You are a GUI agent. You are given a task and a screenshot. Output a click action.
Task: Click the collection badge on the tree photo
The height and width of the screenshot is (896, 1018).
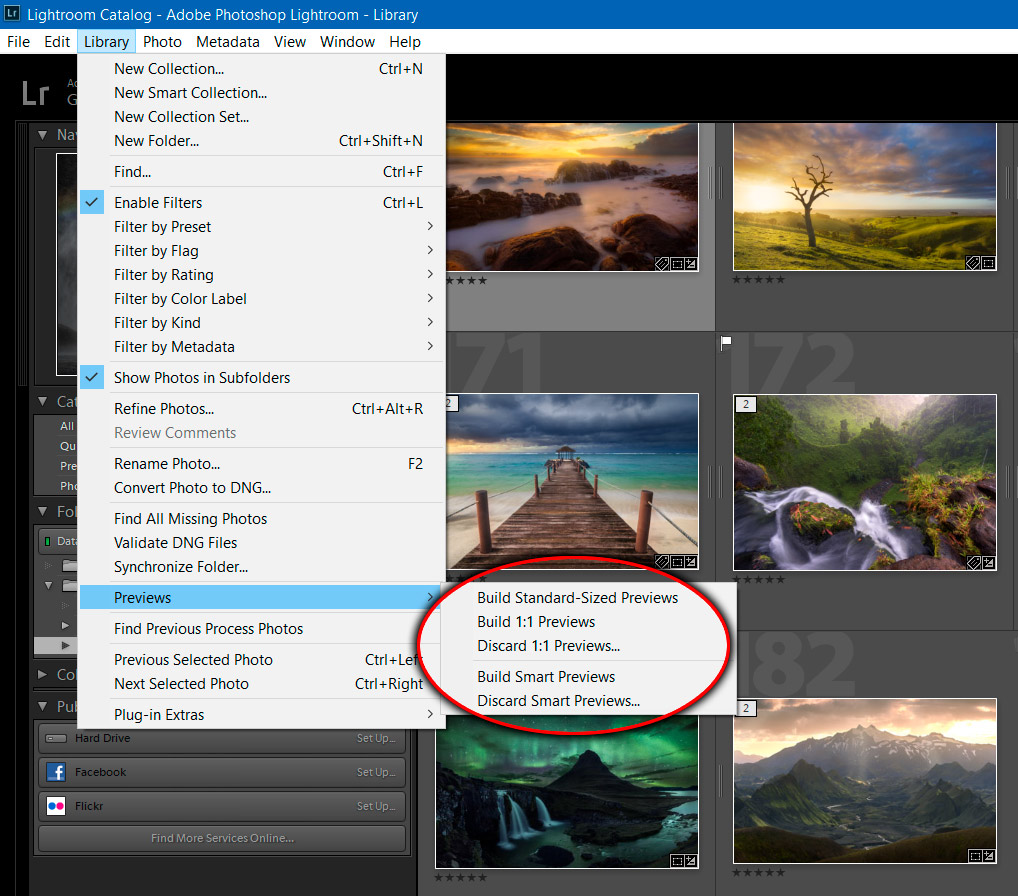(x=988, y=262)
